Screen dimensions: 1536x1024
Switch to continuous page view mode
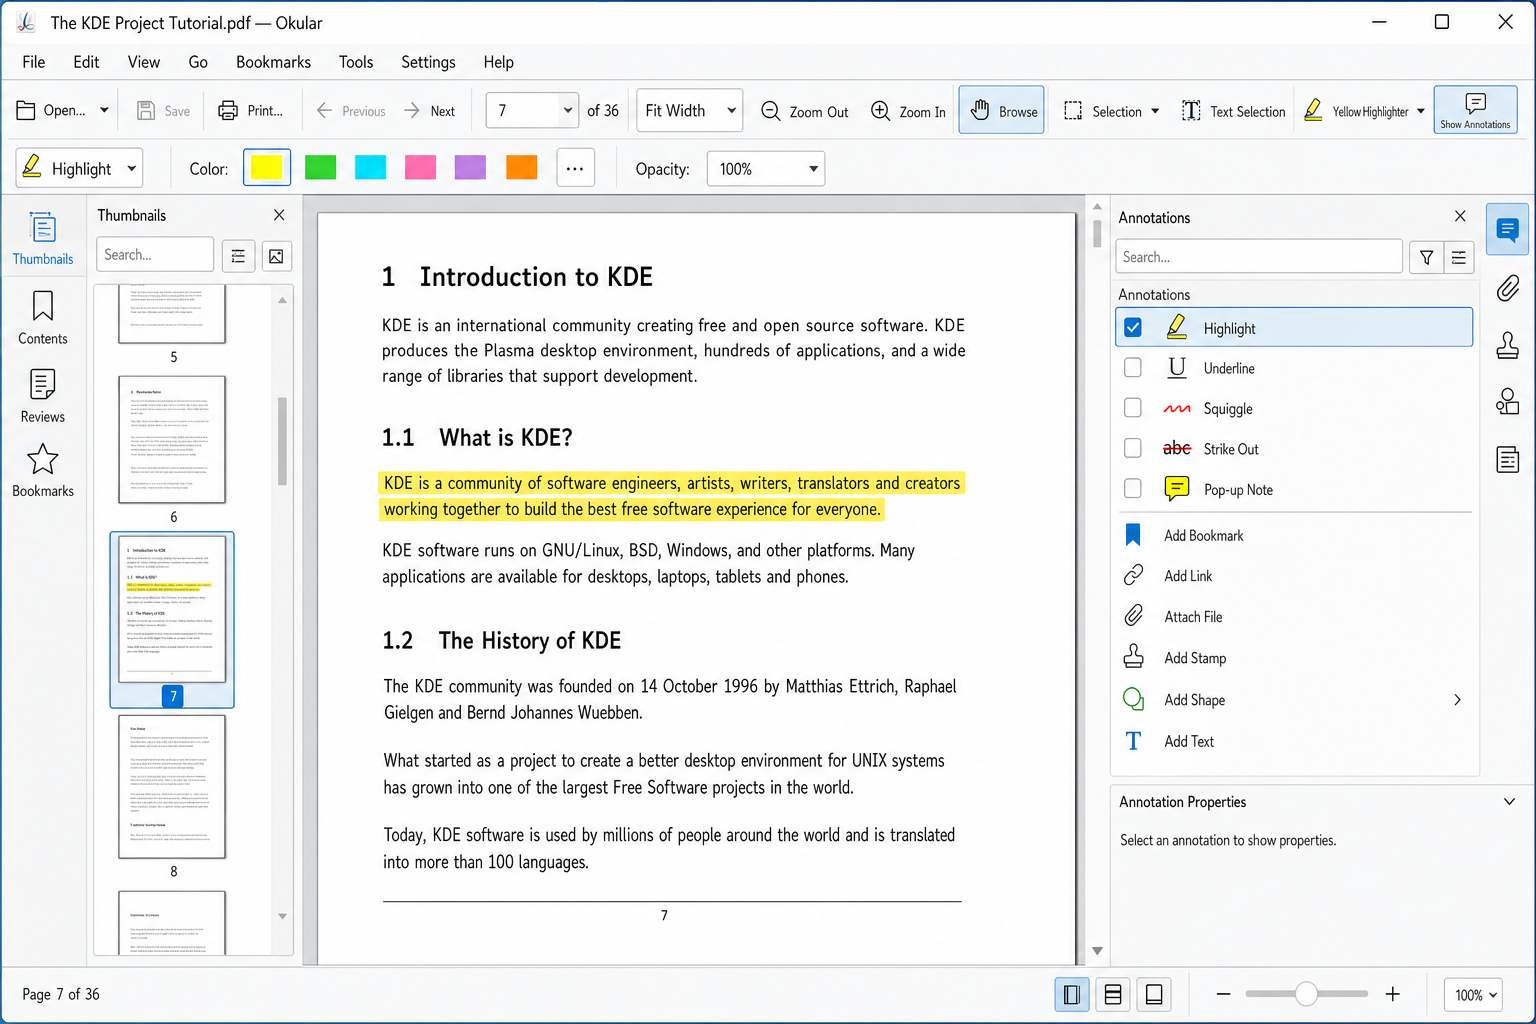click(x=1113, y=994)
